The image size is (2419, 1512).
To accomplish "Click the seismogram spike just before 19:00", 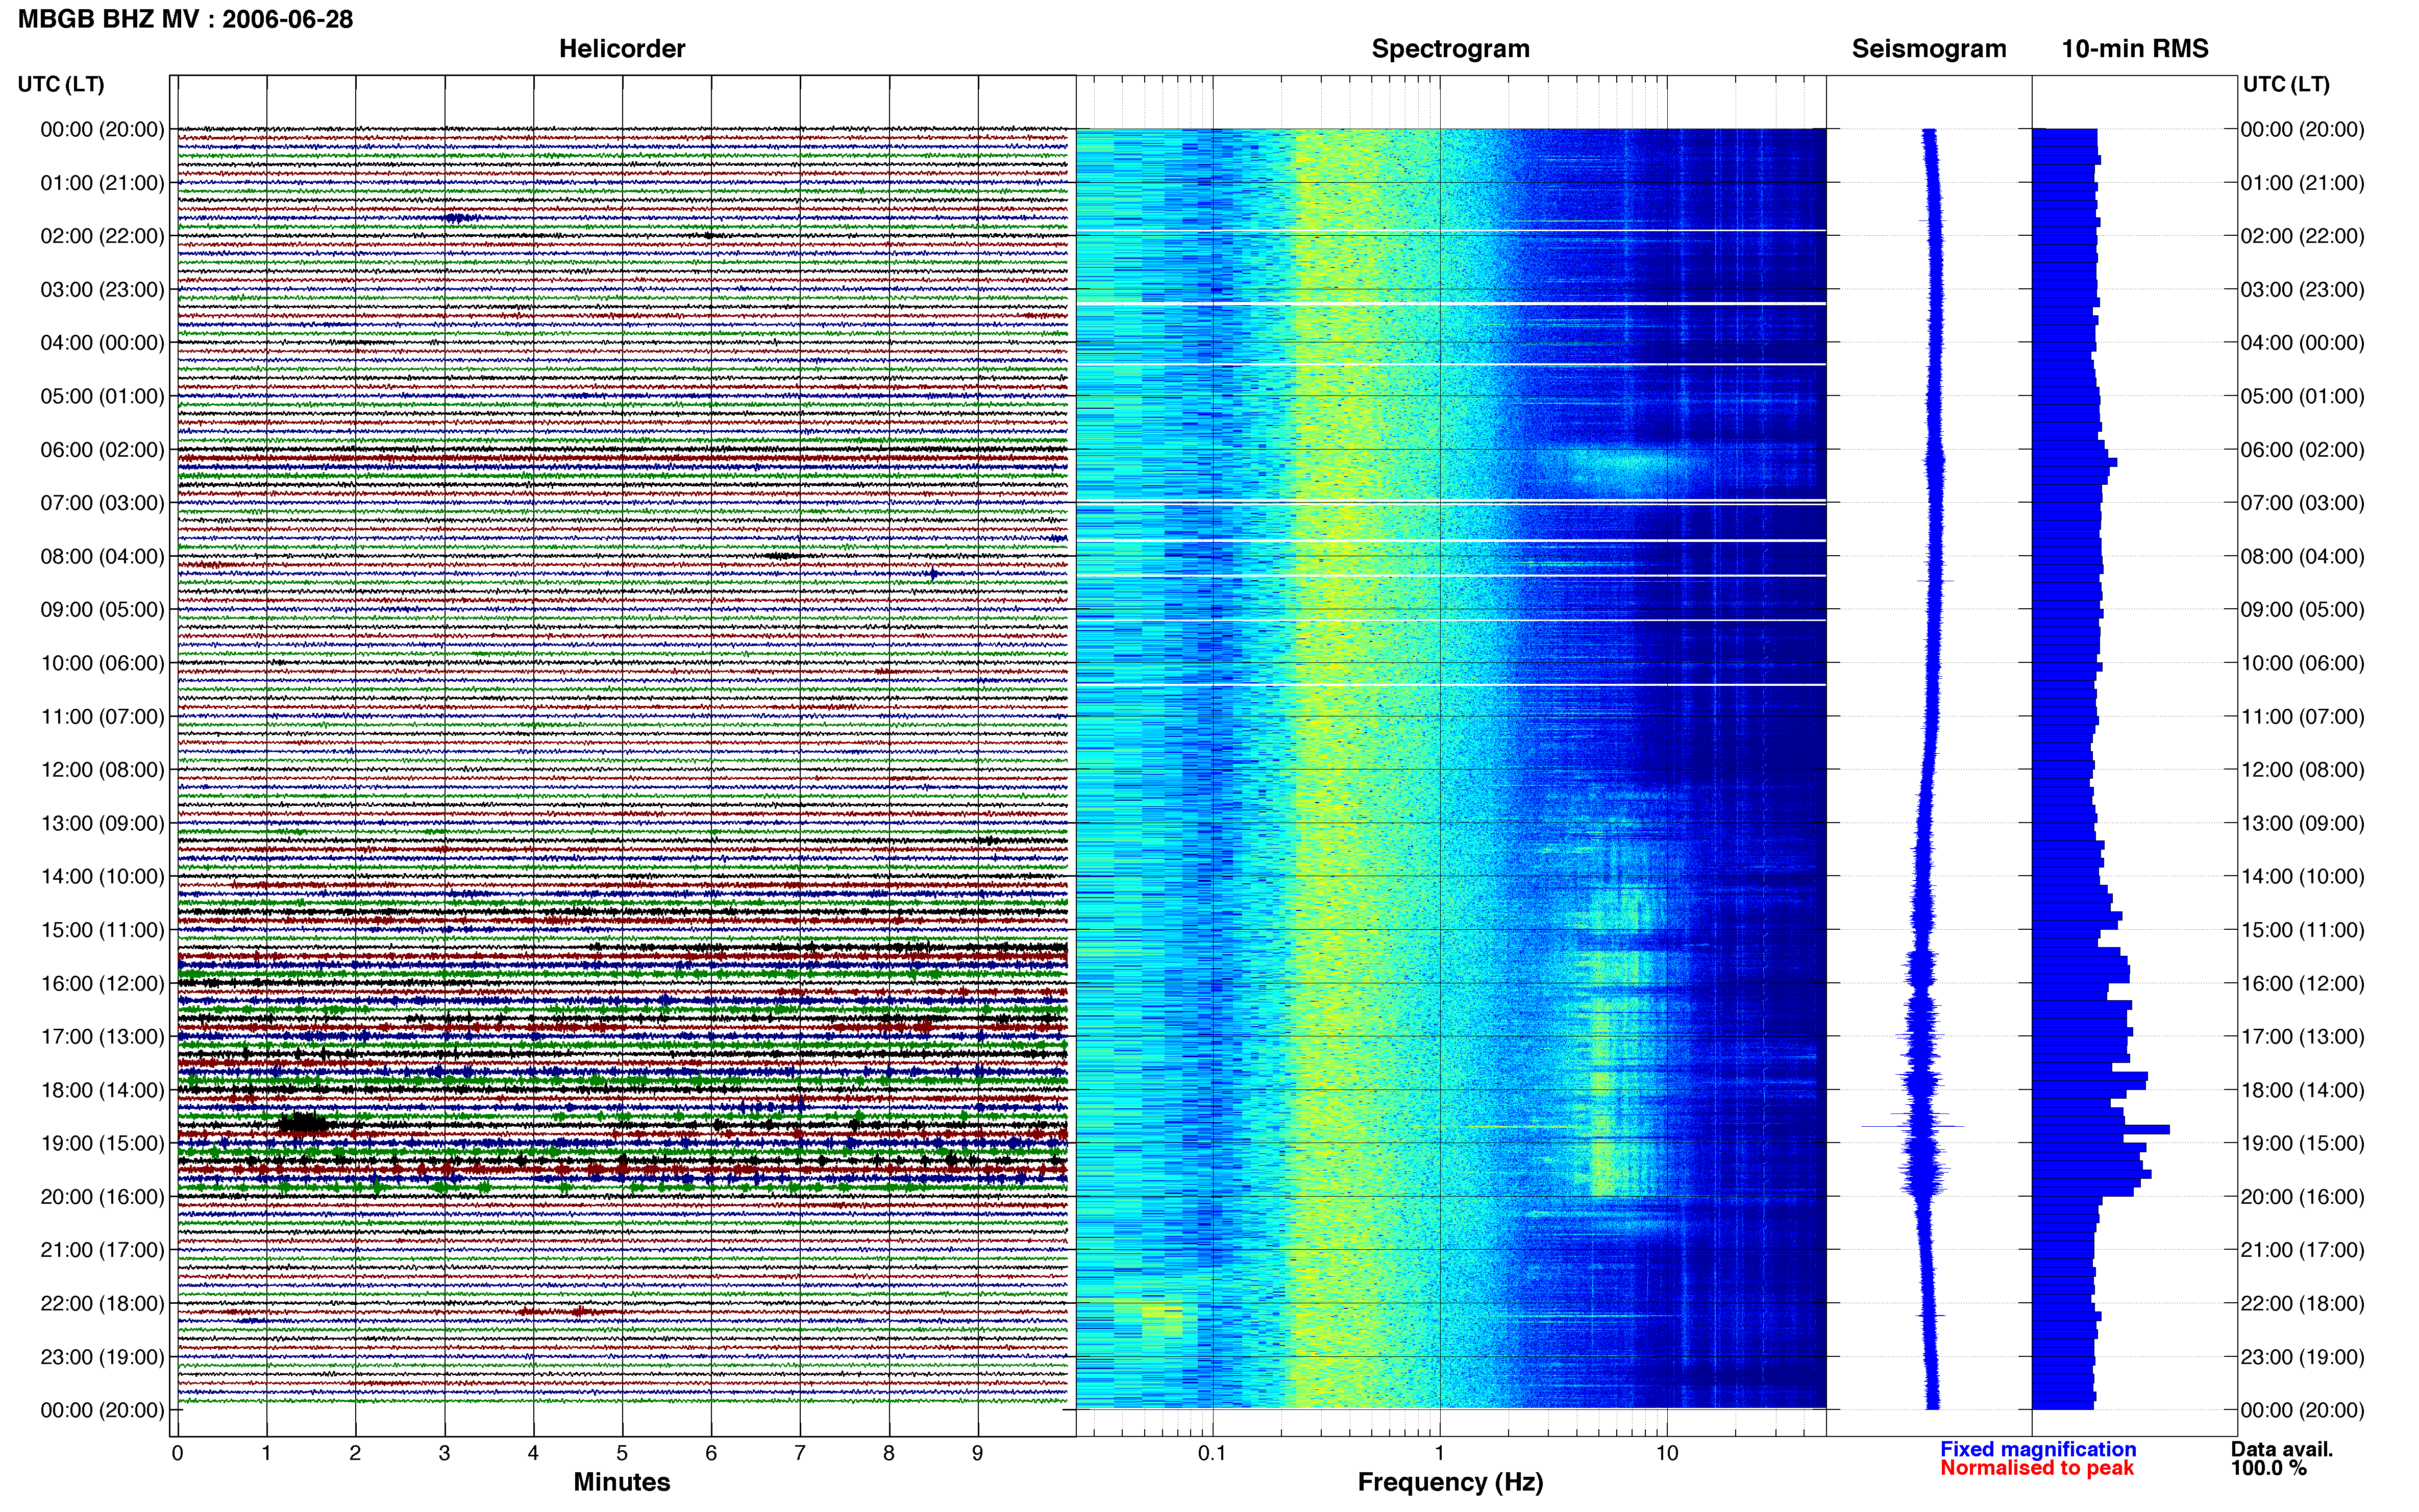I will coord(1912,1127).
